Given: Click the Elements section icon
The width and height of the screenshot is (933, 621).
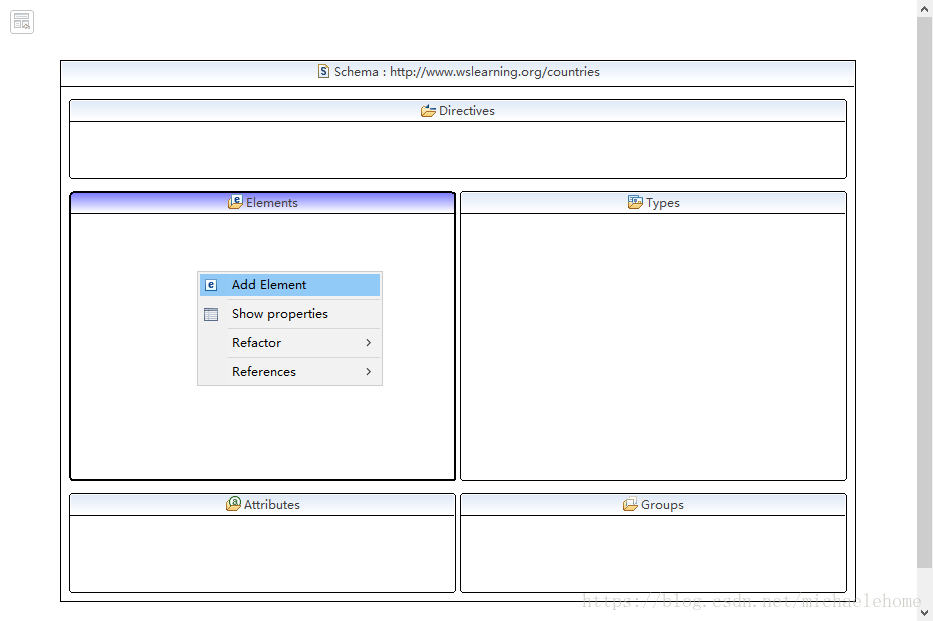Looking at the screenshot, I should click(x=235, y=202).
